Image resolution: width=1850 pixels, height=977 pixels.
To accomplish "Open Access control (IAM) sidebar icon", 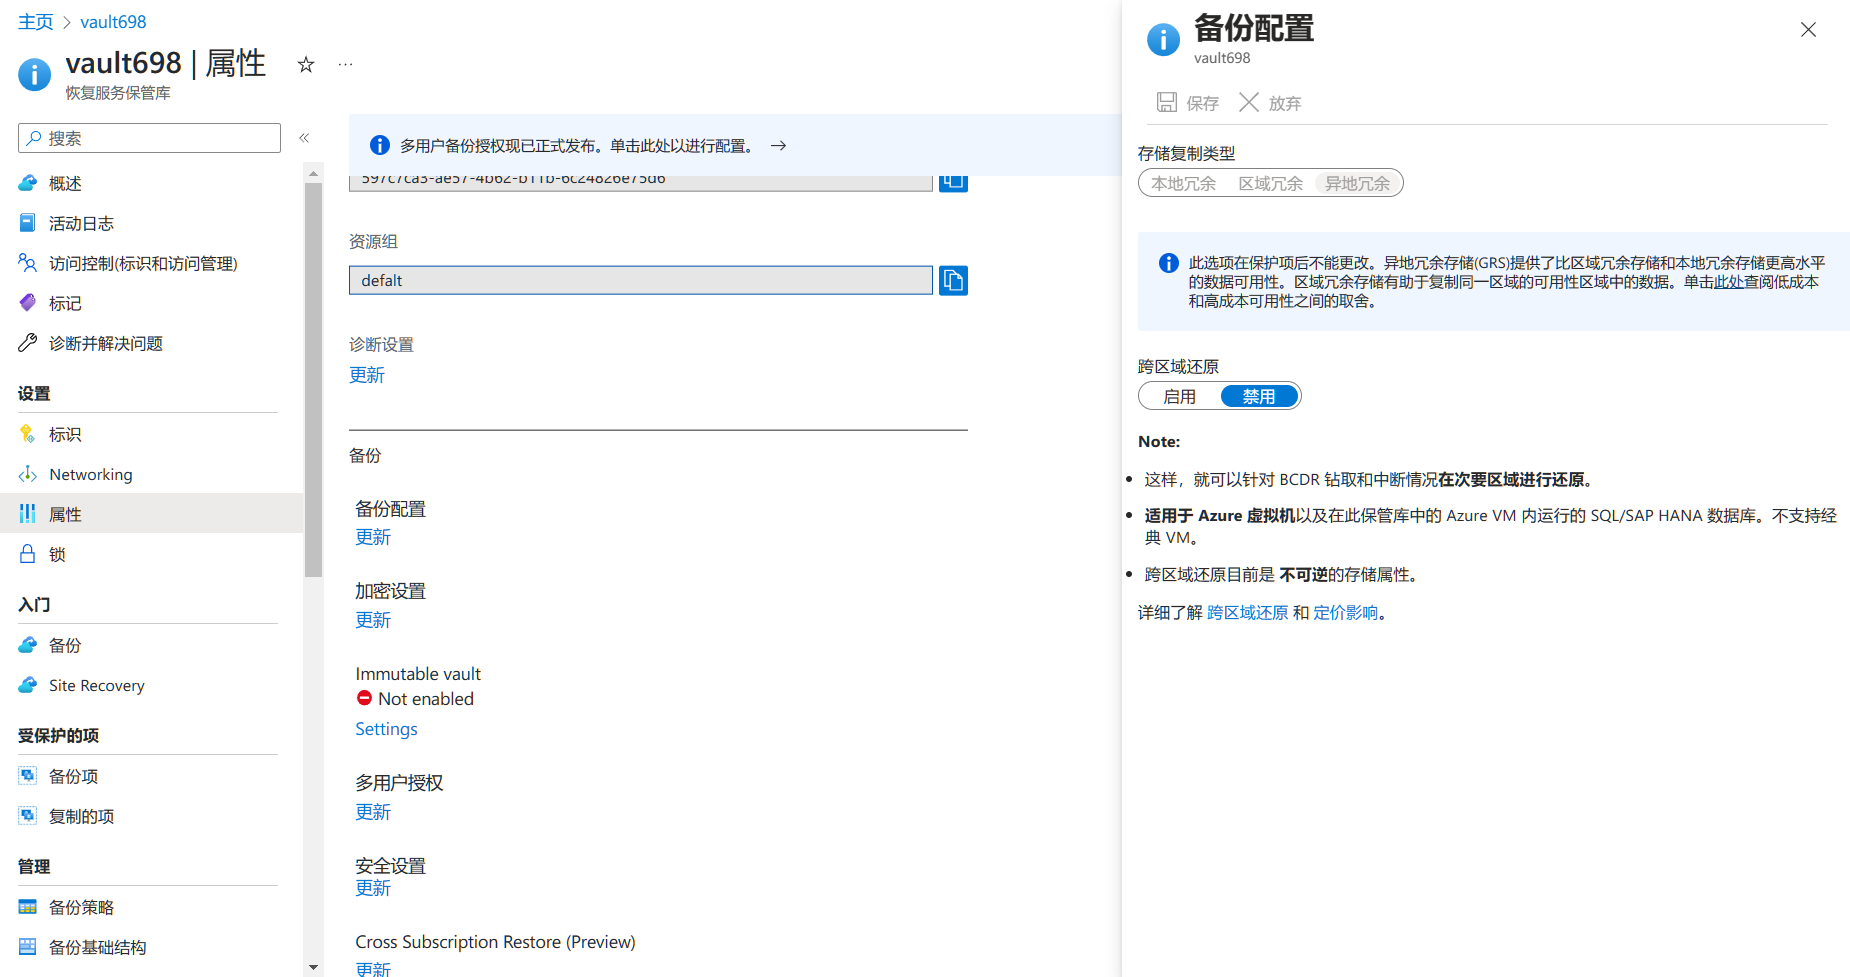I will tap(28, 263).
